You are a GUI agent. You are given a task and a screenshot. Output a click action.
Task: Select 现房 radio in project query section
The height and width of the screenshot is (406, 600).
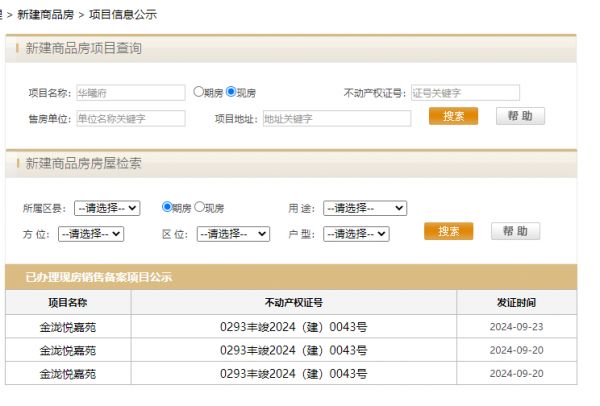[231, 92]
